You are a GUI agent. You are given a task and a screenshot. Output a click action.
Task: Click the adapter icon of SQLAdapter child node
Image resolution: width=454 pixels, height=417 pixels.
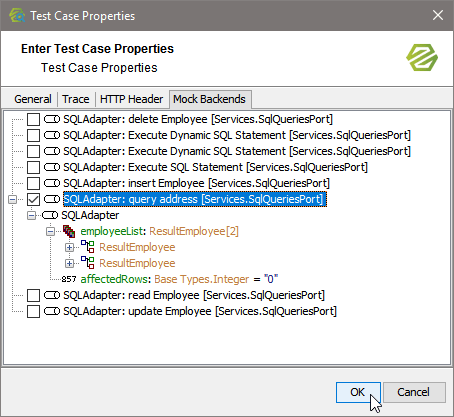click(x=50, y=215)
